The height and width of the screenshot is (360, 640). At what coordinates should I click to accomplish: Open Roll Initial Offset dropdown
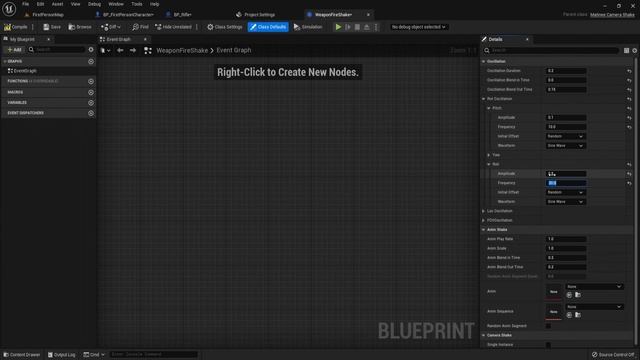click(566, 192)
